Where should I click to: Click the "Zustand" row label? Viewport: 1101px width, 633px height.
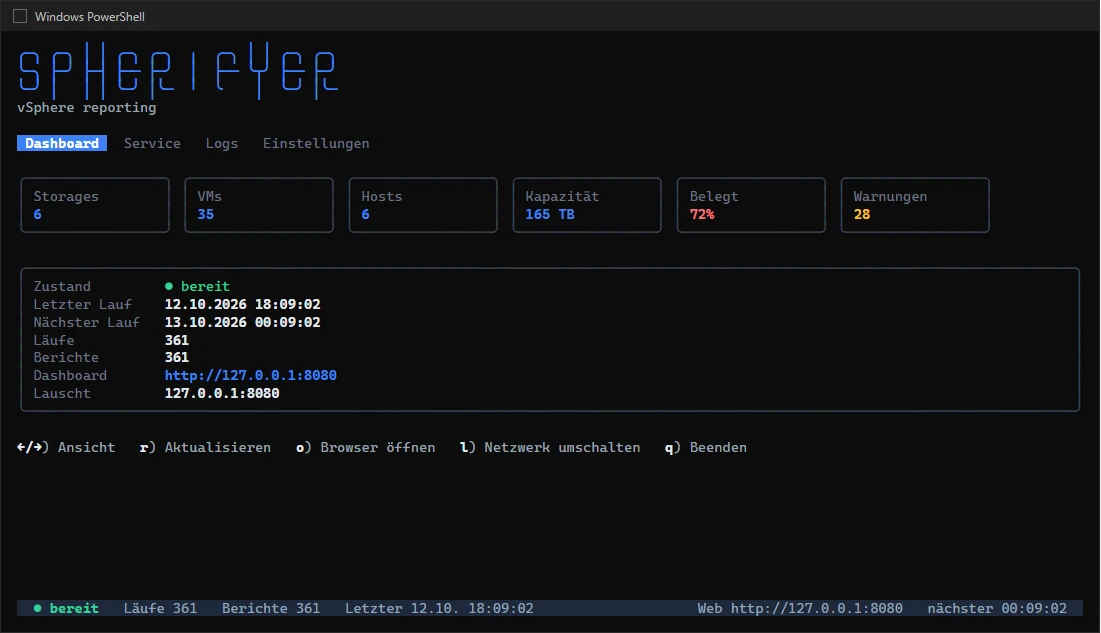pyautogui.click(x=62, y=286)
